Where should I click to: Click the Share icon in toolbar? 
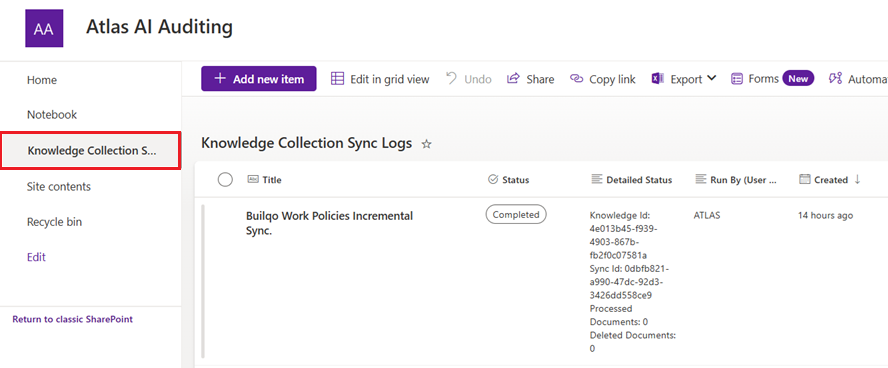tap(513, 79)
